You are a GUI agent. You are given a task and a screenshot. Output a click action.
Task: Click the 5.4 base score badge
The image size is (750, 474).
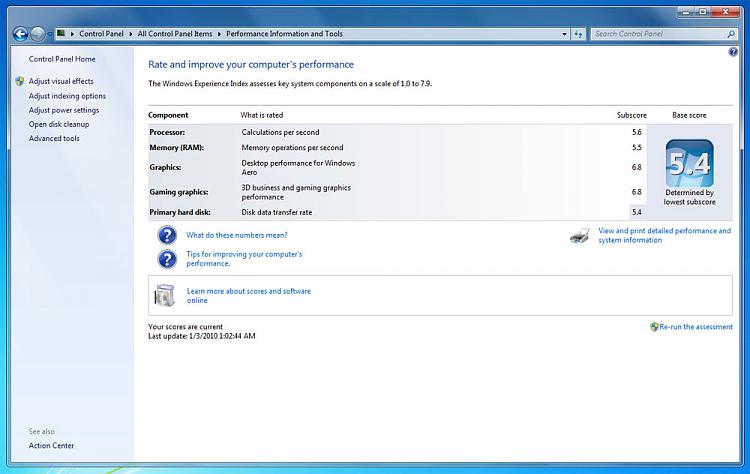(689, 163)
